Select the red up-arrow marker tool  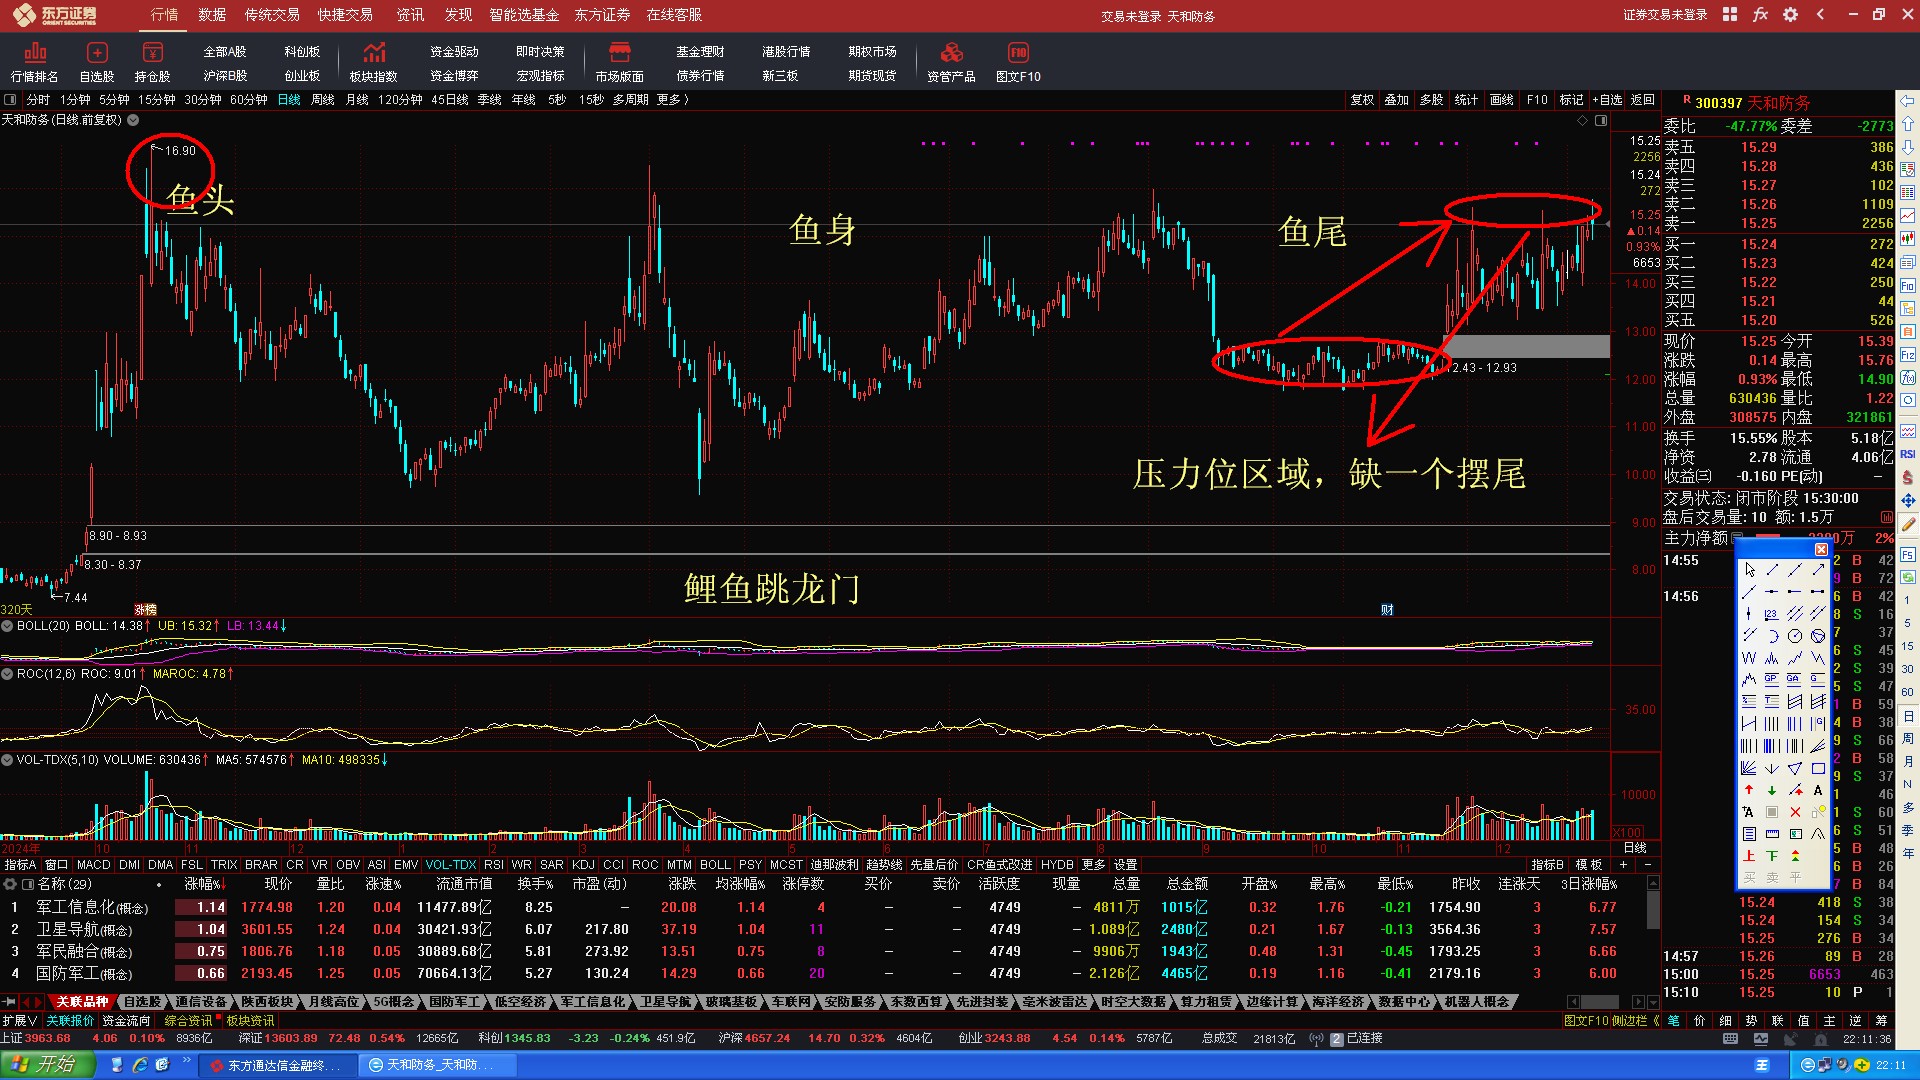click(x=1749, y=790)
